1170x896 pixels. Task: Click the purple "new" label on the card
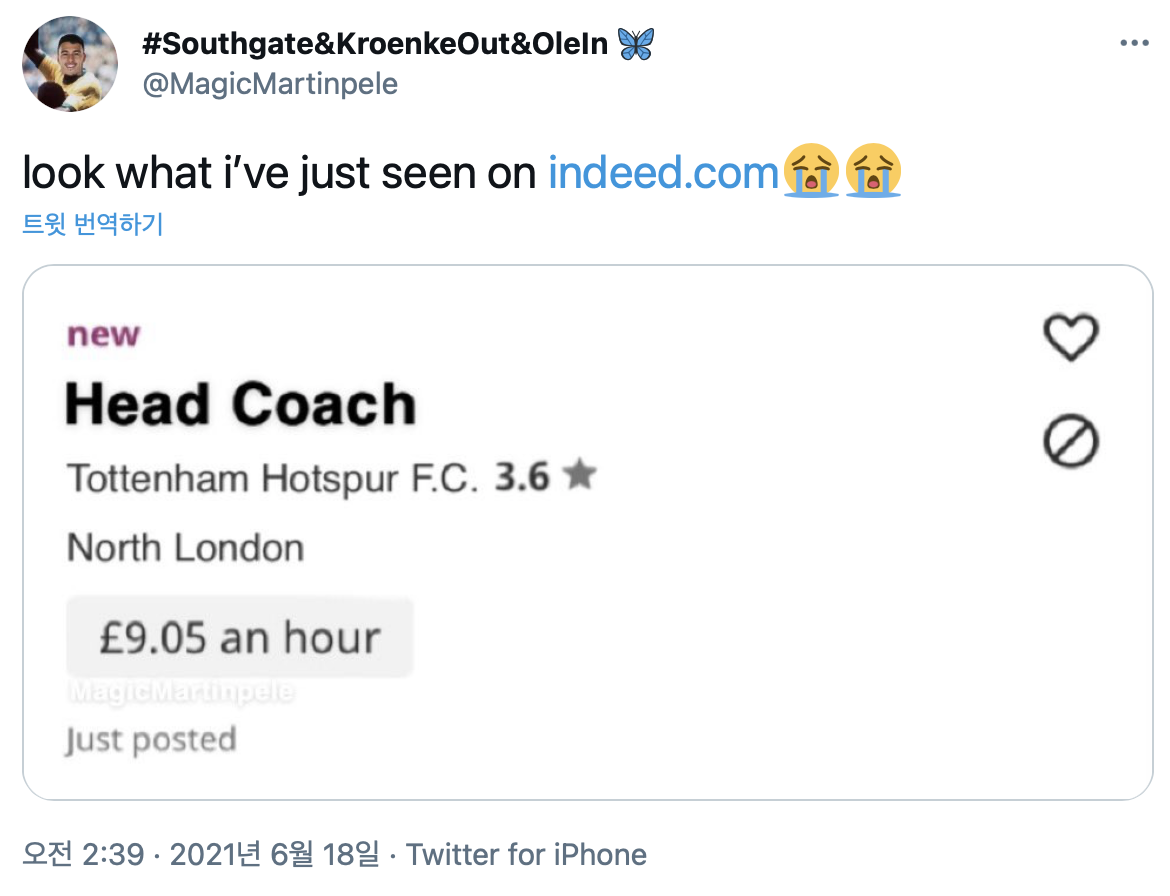[103, 335]
